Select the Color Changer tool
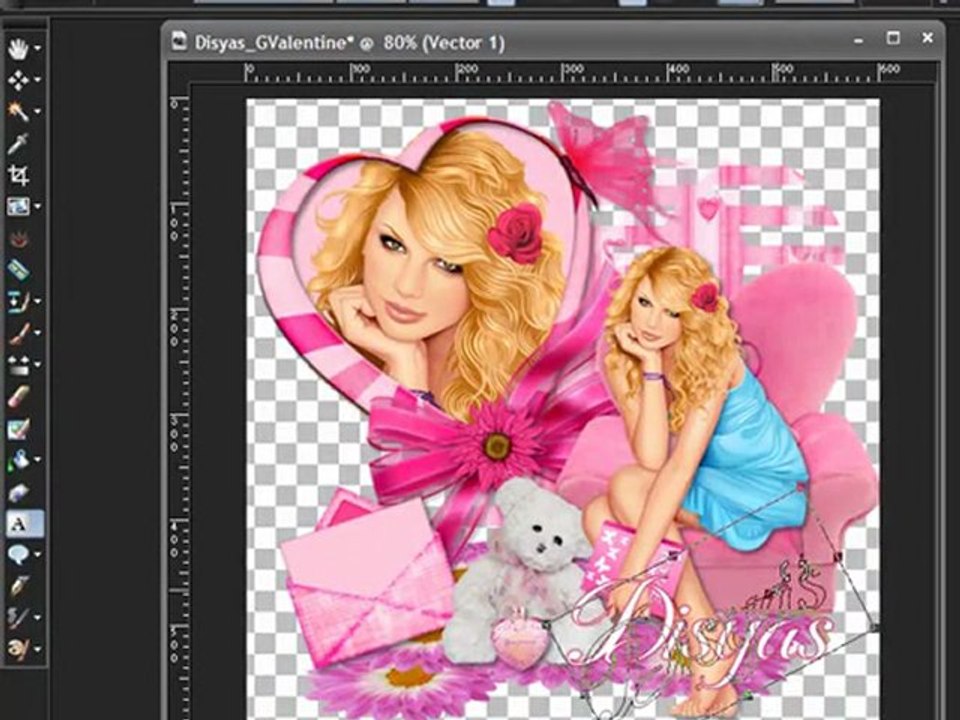This screenshot has width=960, height=720. 18,491
